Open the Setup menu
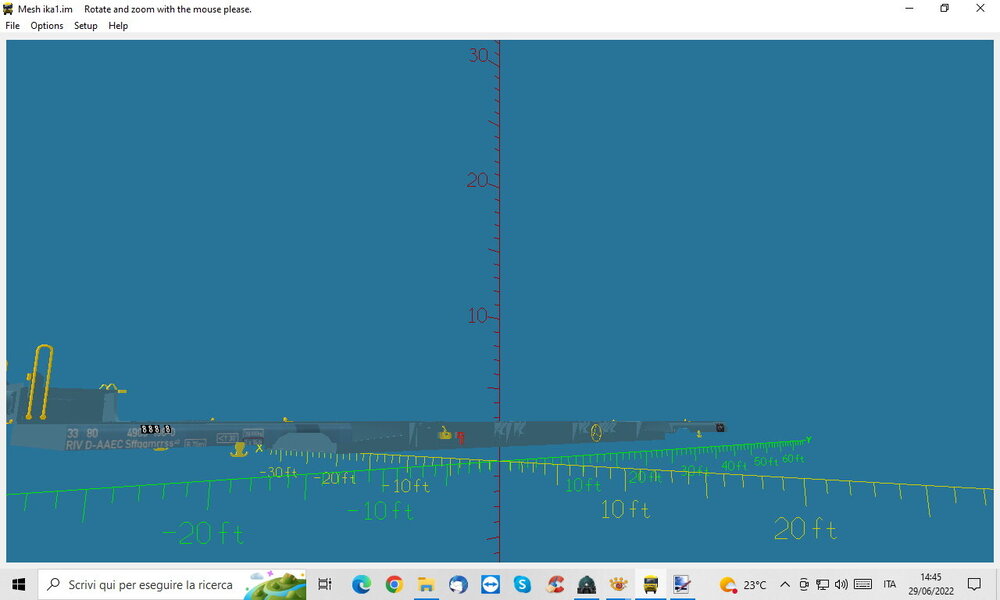1000x600 pixels. (85, 26)
